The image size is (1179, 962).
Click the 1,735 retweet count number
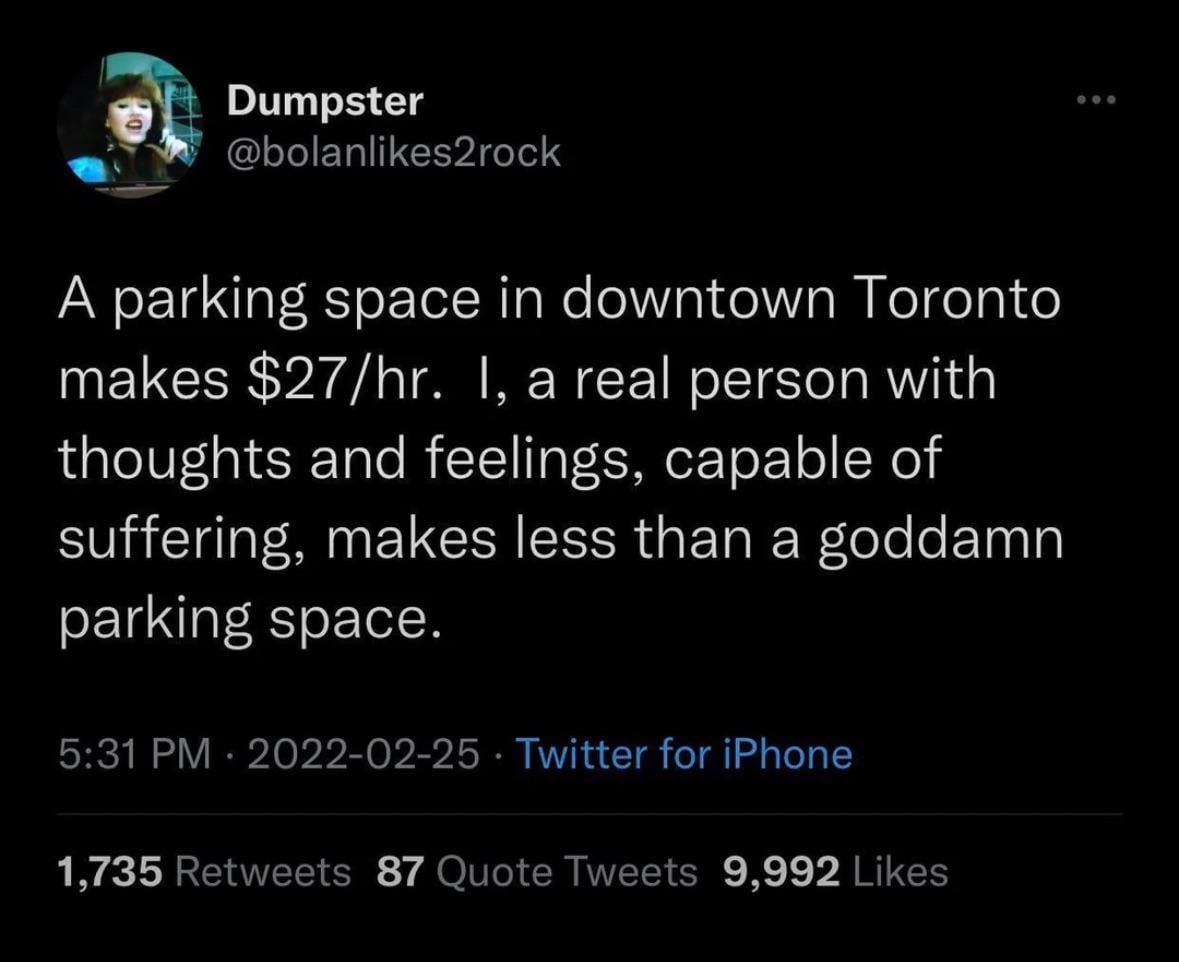click(109, 871)
